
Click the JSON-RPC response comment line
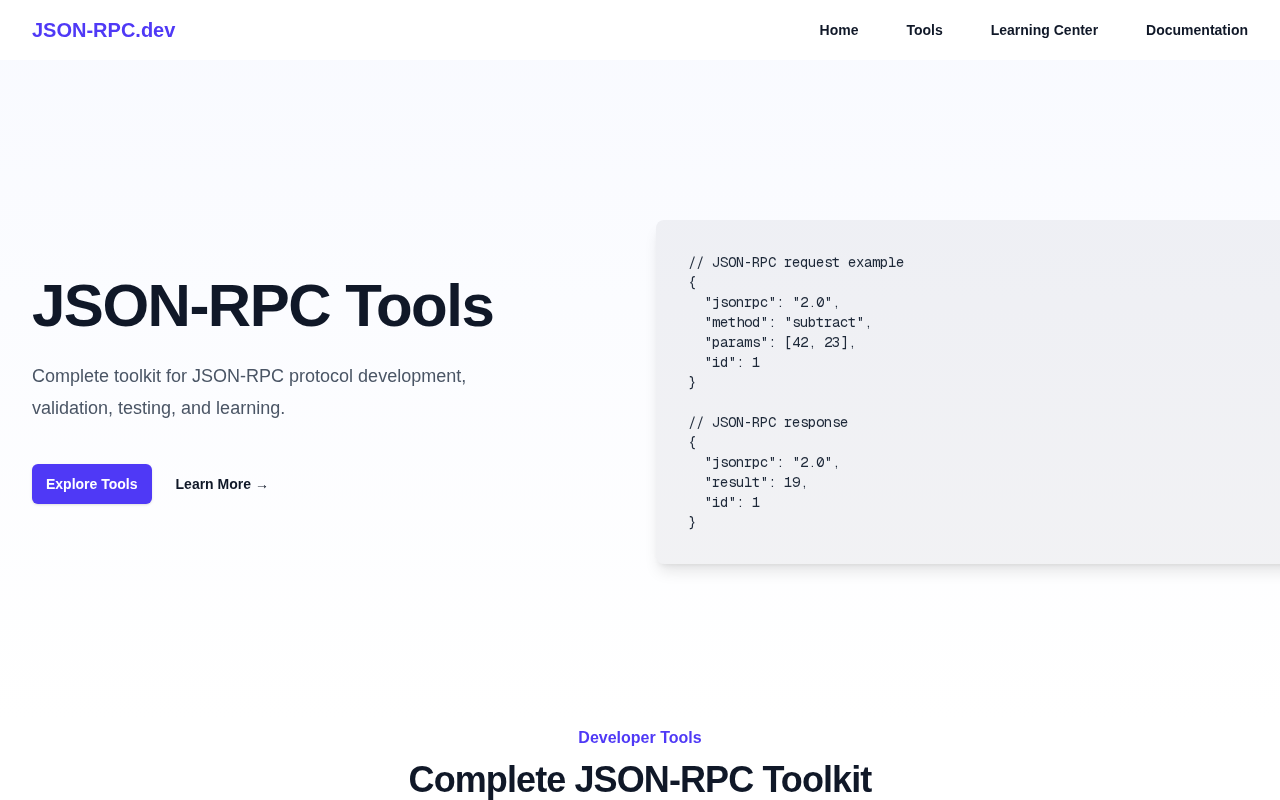tap(768, 423)
